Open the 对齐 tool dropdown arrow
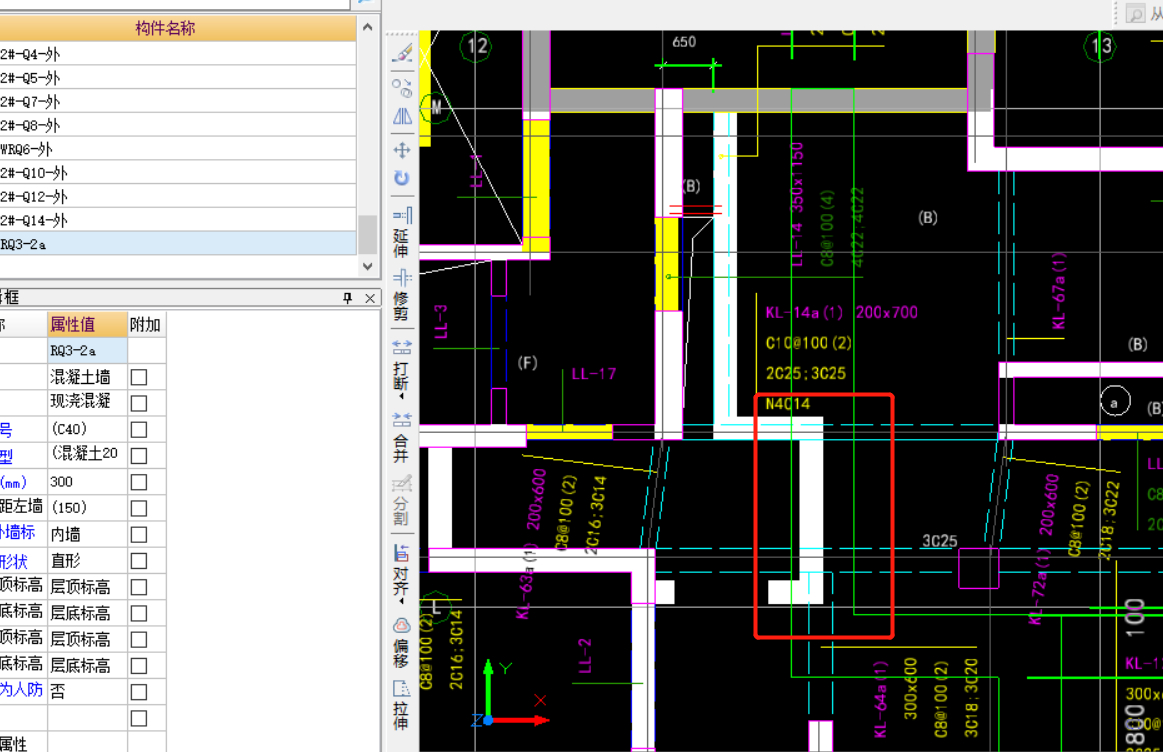Image resolution: width=1163 pixels, height=752 pixels. pyautogui.click(x=401, y=602)
